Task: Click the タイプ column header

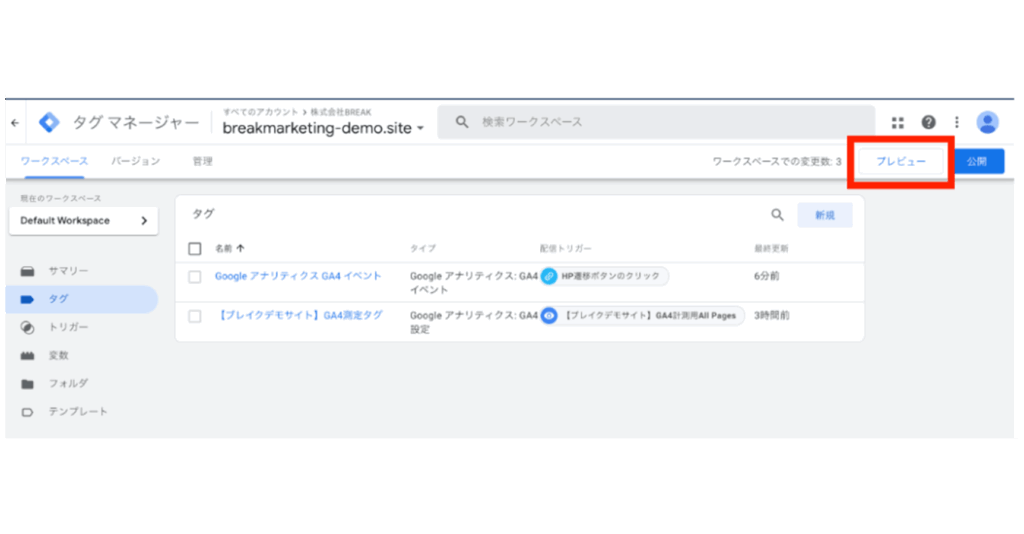Action: point(423,249)
